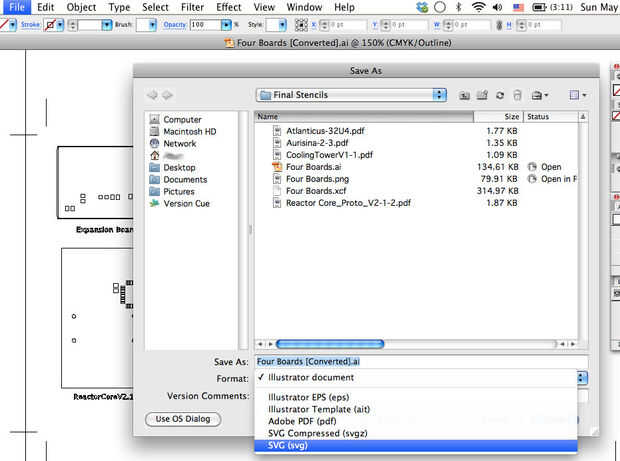Go back arrow in Save As dialog
This screenshot has width=620, height=461.
point(152,95)
